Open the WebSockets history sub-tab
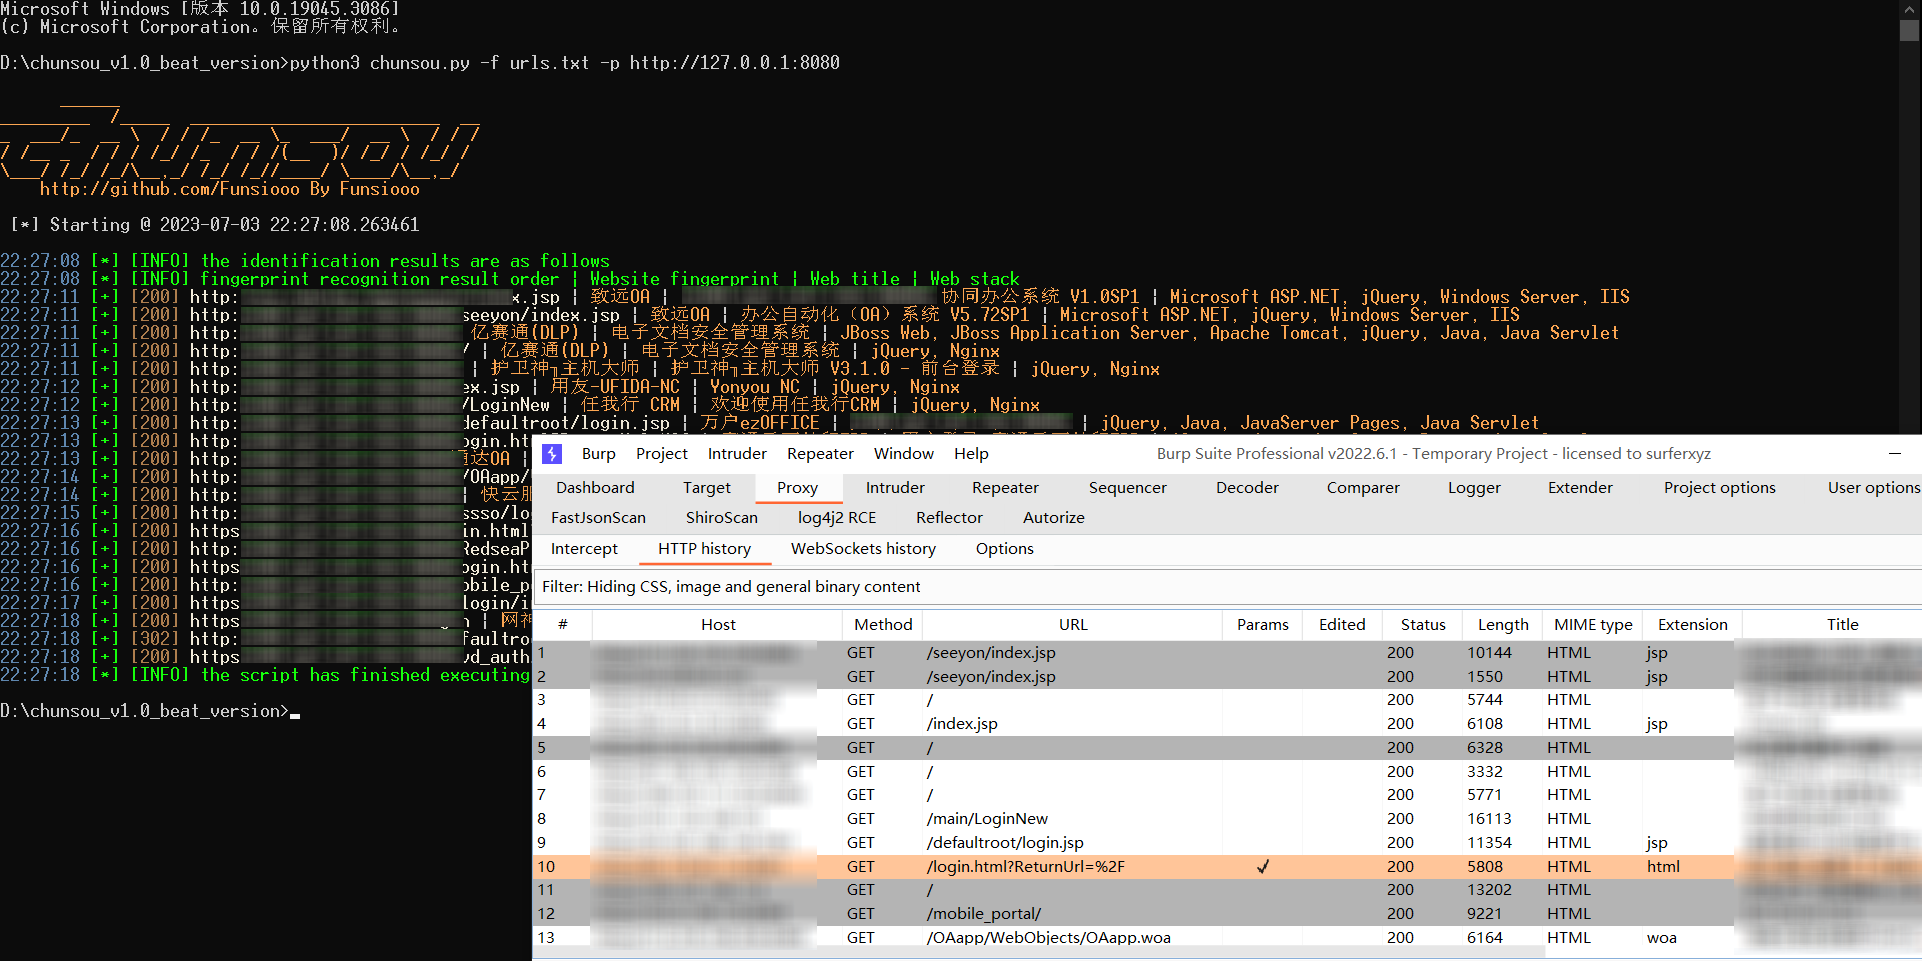The height and width of the screenshot is (961, 1922). 863,549
